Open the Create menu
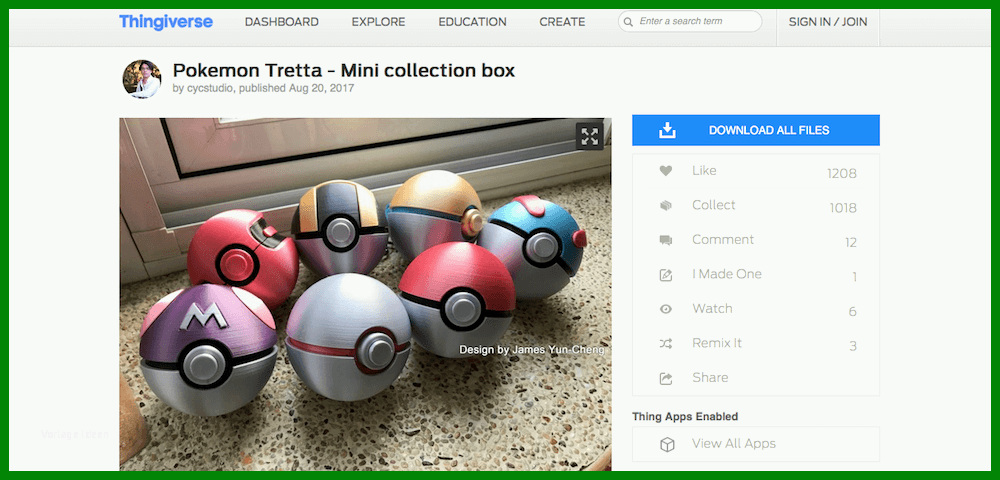 click(x=562, y=22)
